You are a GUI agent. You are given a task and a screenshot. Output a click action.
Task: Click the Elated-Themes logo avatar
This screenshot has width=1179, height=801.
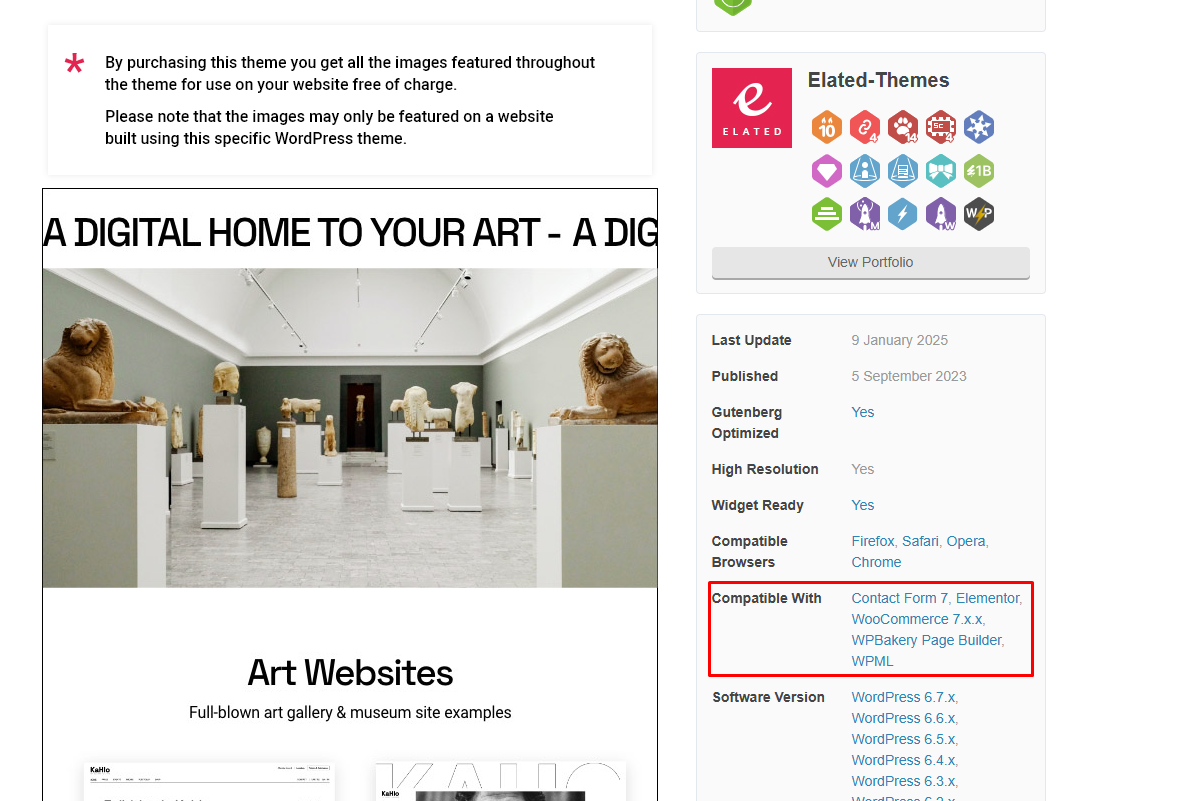coord(751,108)
